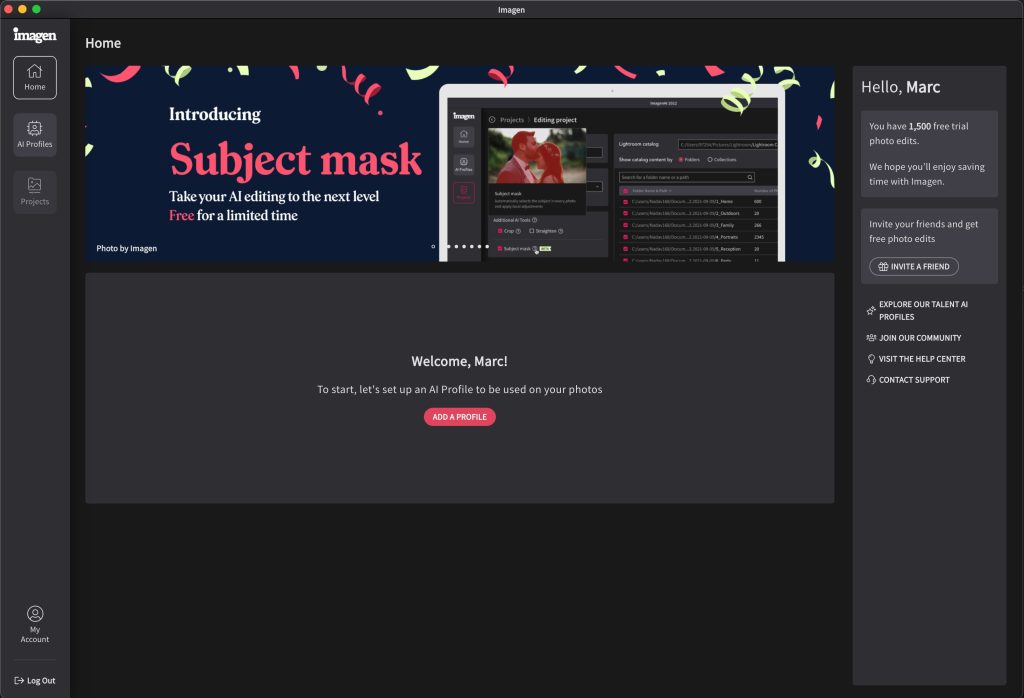The width and height of the screenshot is (1024, 698).
Task: Log Out of Imagen
Action: click(35, 680)
